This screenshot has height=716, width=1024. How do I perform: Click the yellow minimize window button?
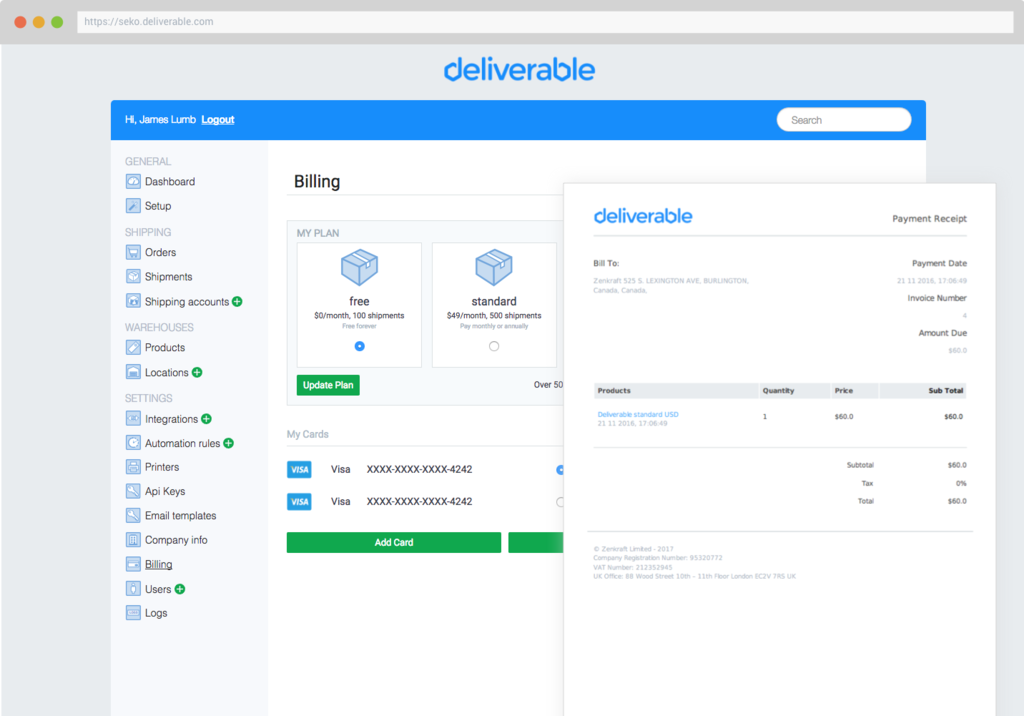tap(39, 22)
